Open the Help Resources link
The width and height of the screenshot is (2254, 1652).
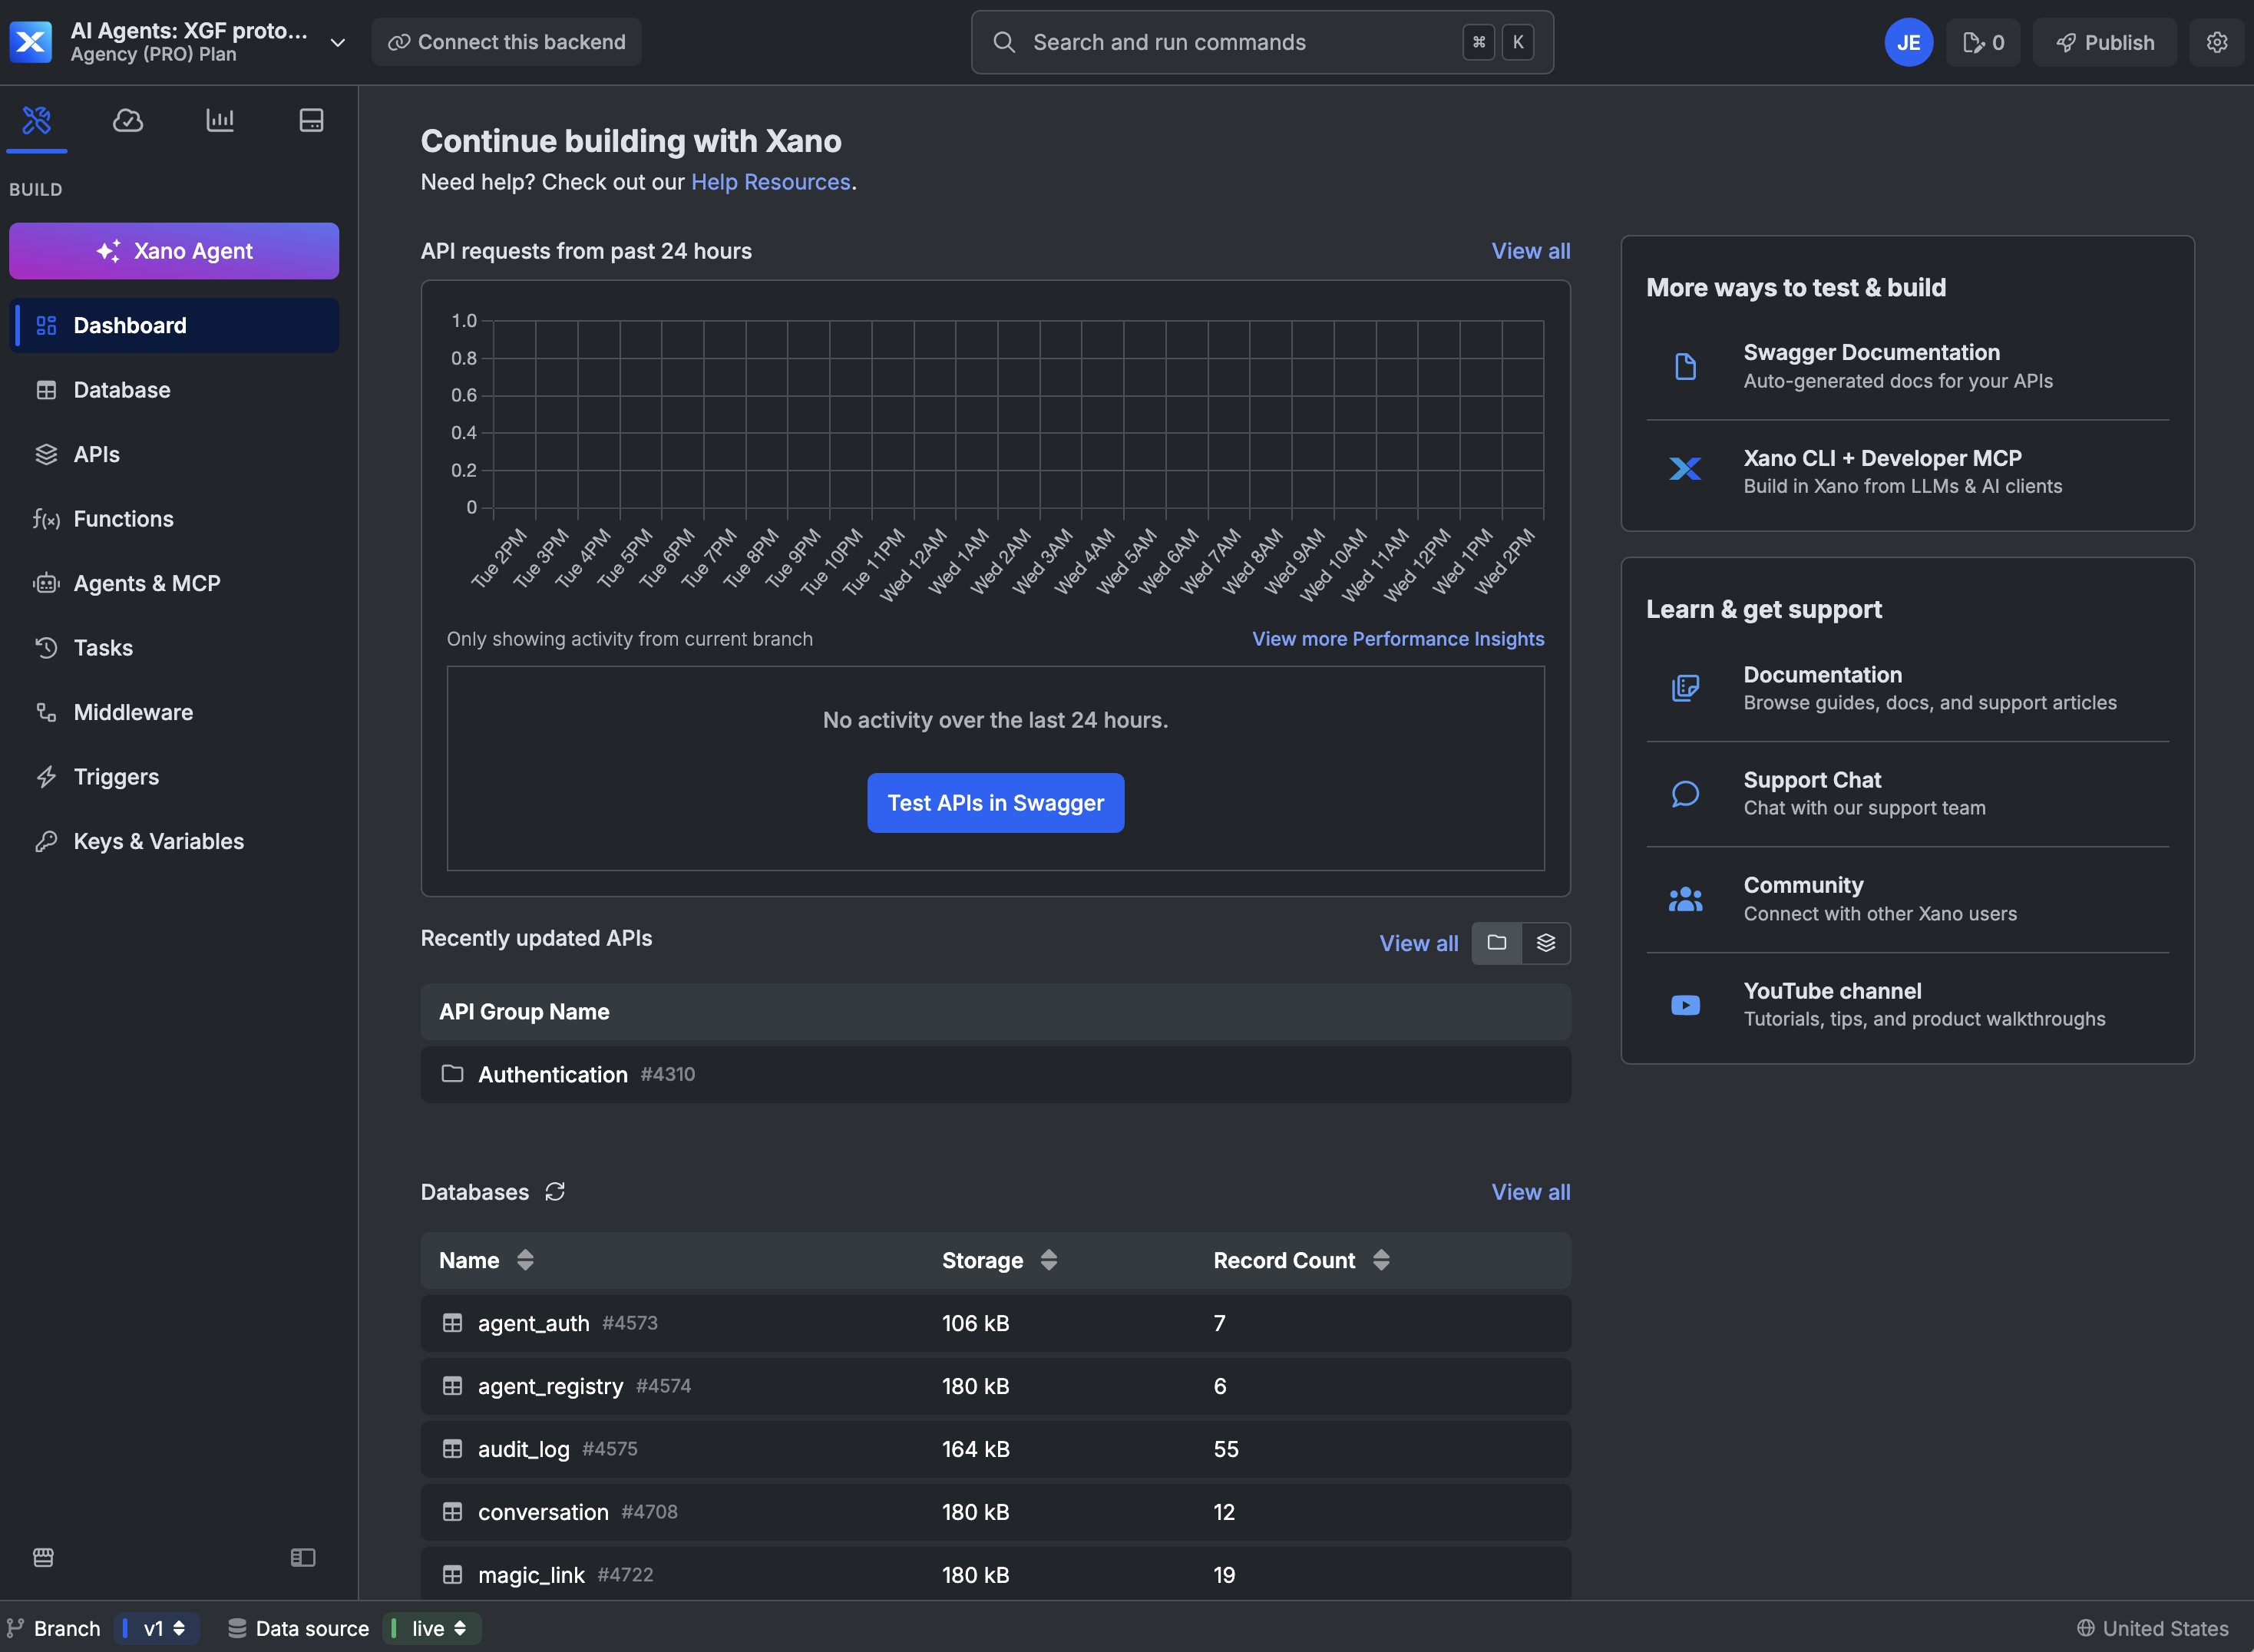[770, 182]
